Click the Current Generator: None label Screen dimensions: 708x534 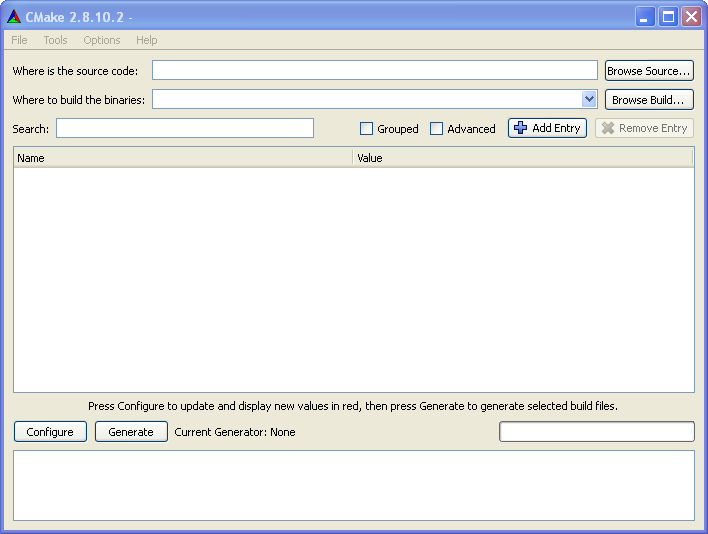point(235,432)
